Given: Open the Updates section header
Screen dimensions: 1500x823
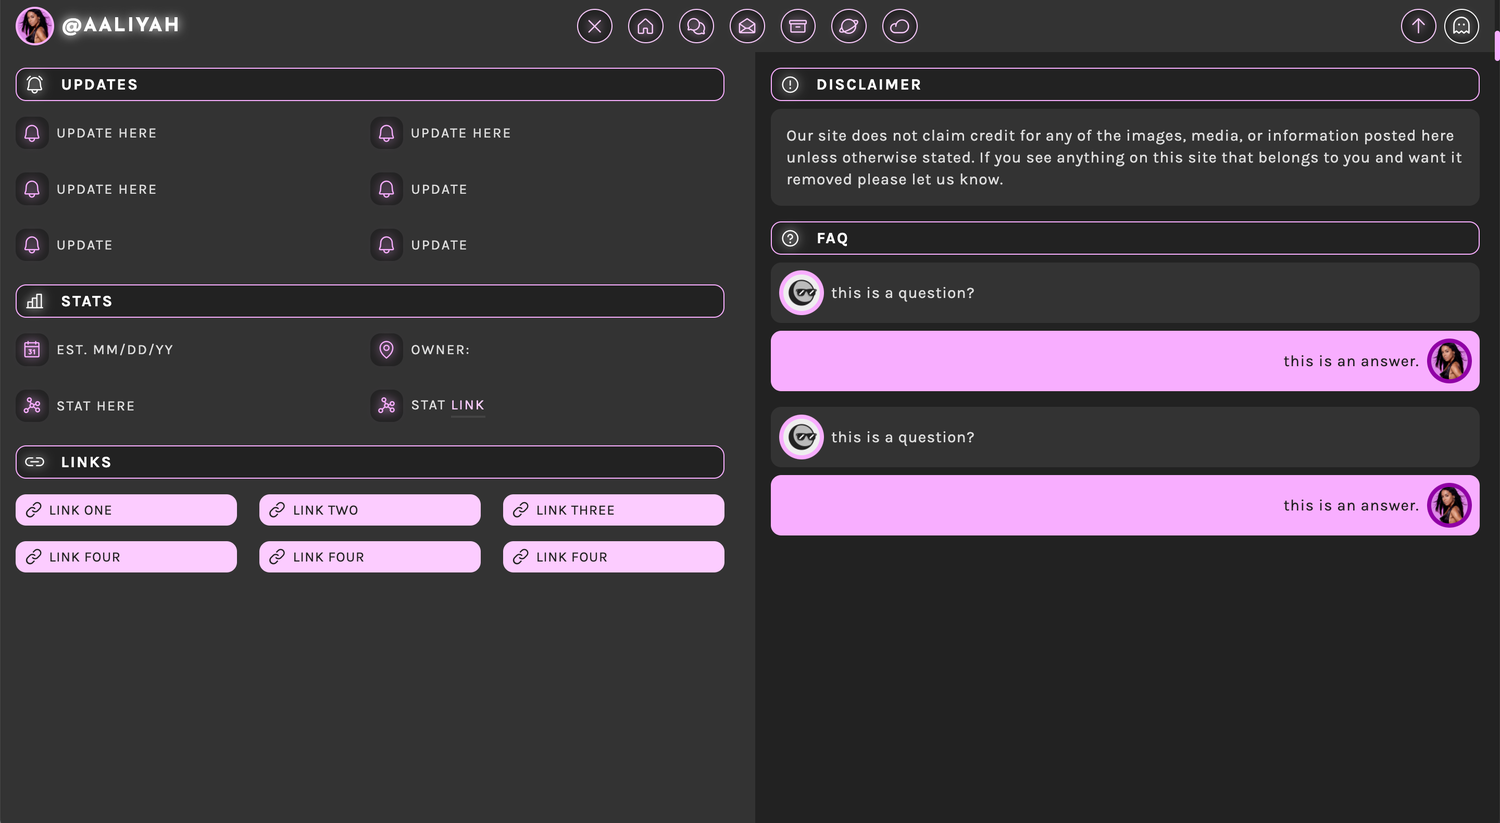Looking at the screenshot, I should pyautogui.click(x=369, y=85).
